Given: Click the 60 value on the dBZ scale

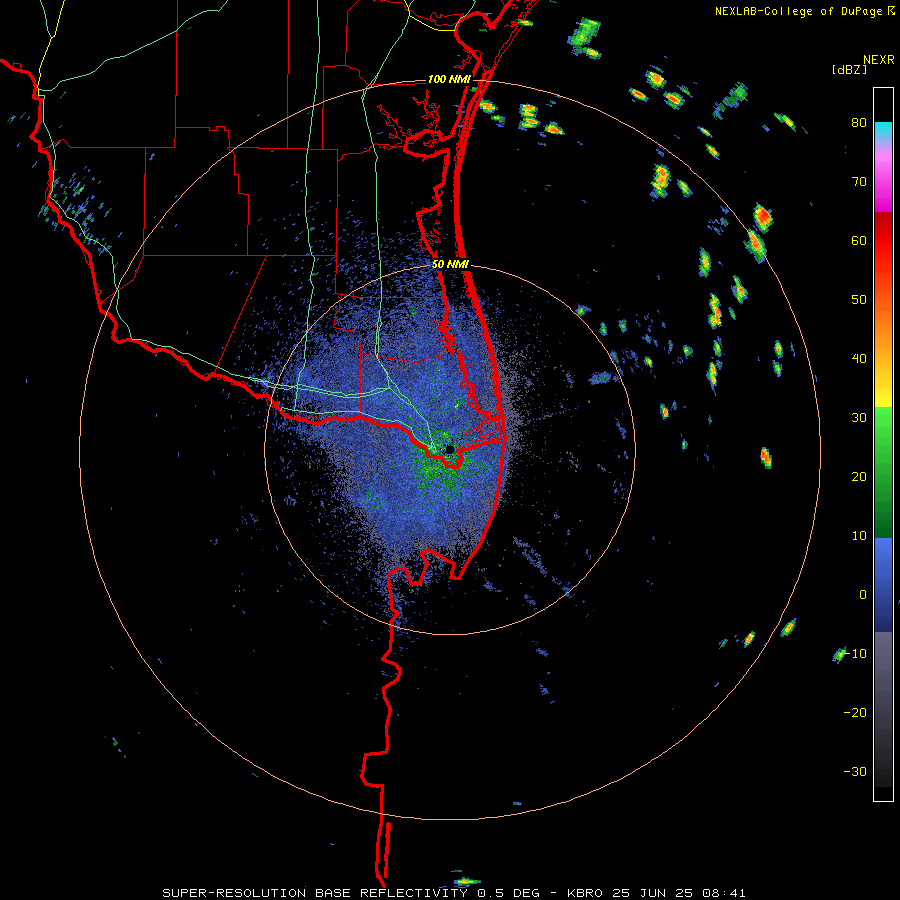Looking at the screenshot, I should click(859, 240).
